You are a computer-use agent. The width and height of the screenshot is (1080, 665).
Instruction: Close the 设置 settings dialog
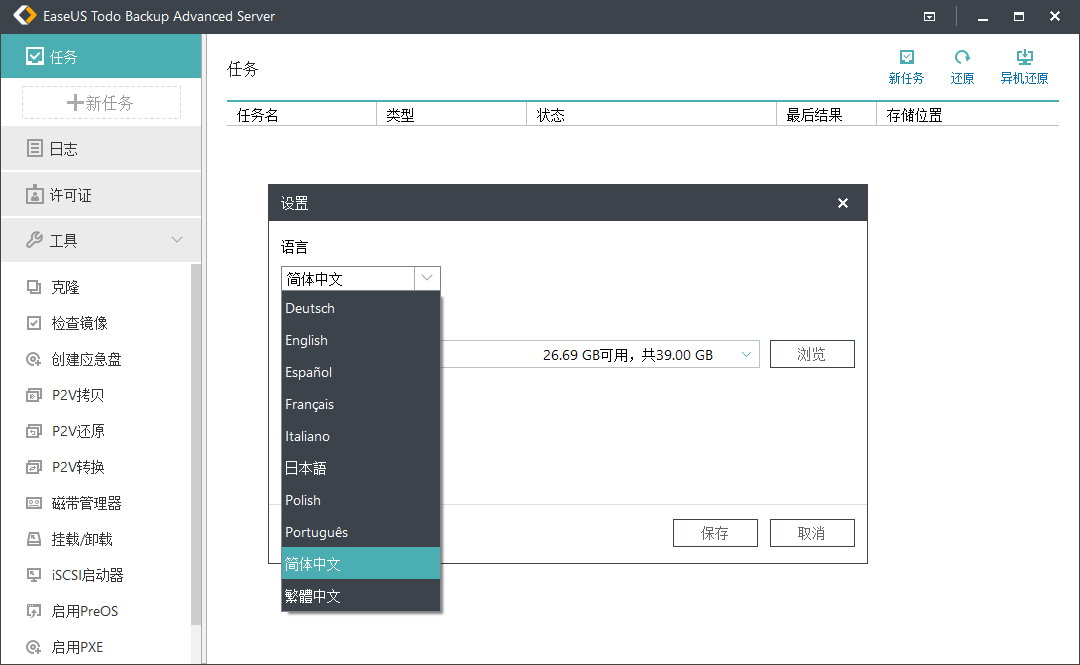[x=842, y=203]
